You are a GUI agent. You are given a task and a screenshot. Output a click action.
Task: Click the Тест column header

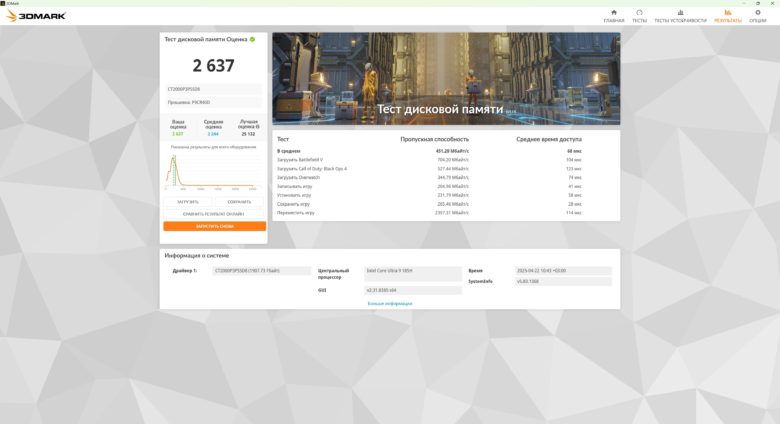(283, 139)
